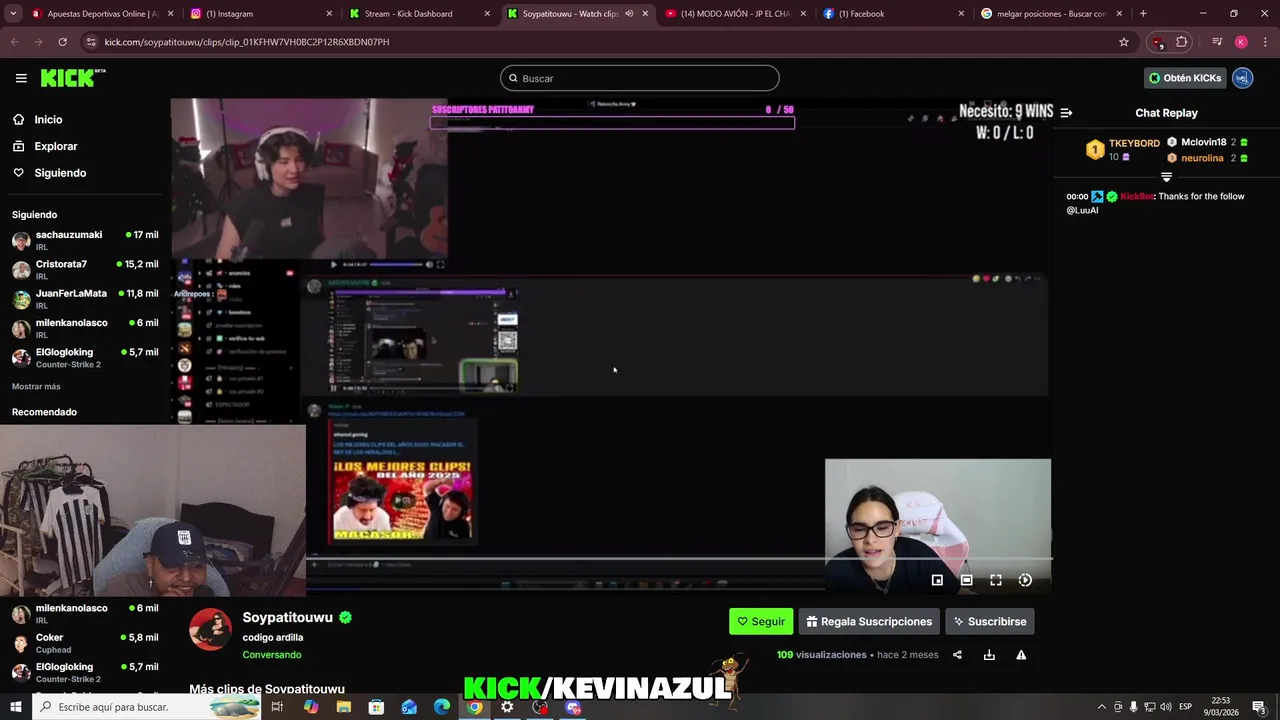Screen dimensions: 1280x720
Task: Switch to the Instagram browser tab
Action: [x=260, y=13]
